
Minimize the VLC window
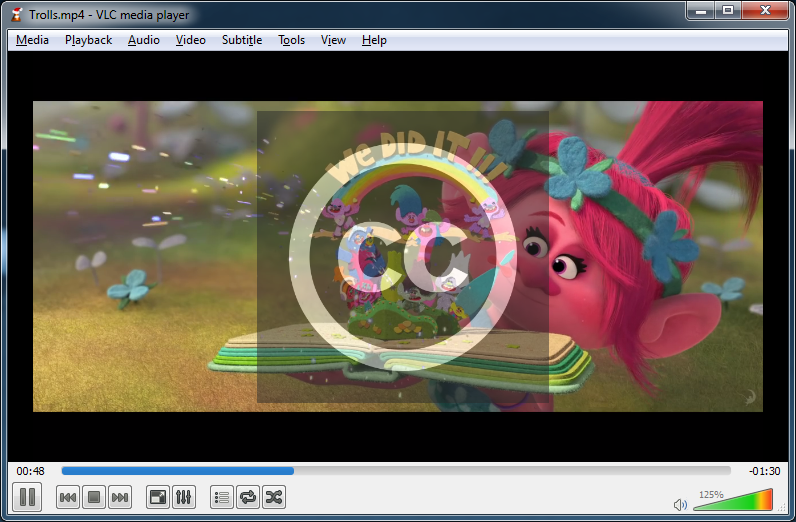coord(701,11)
